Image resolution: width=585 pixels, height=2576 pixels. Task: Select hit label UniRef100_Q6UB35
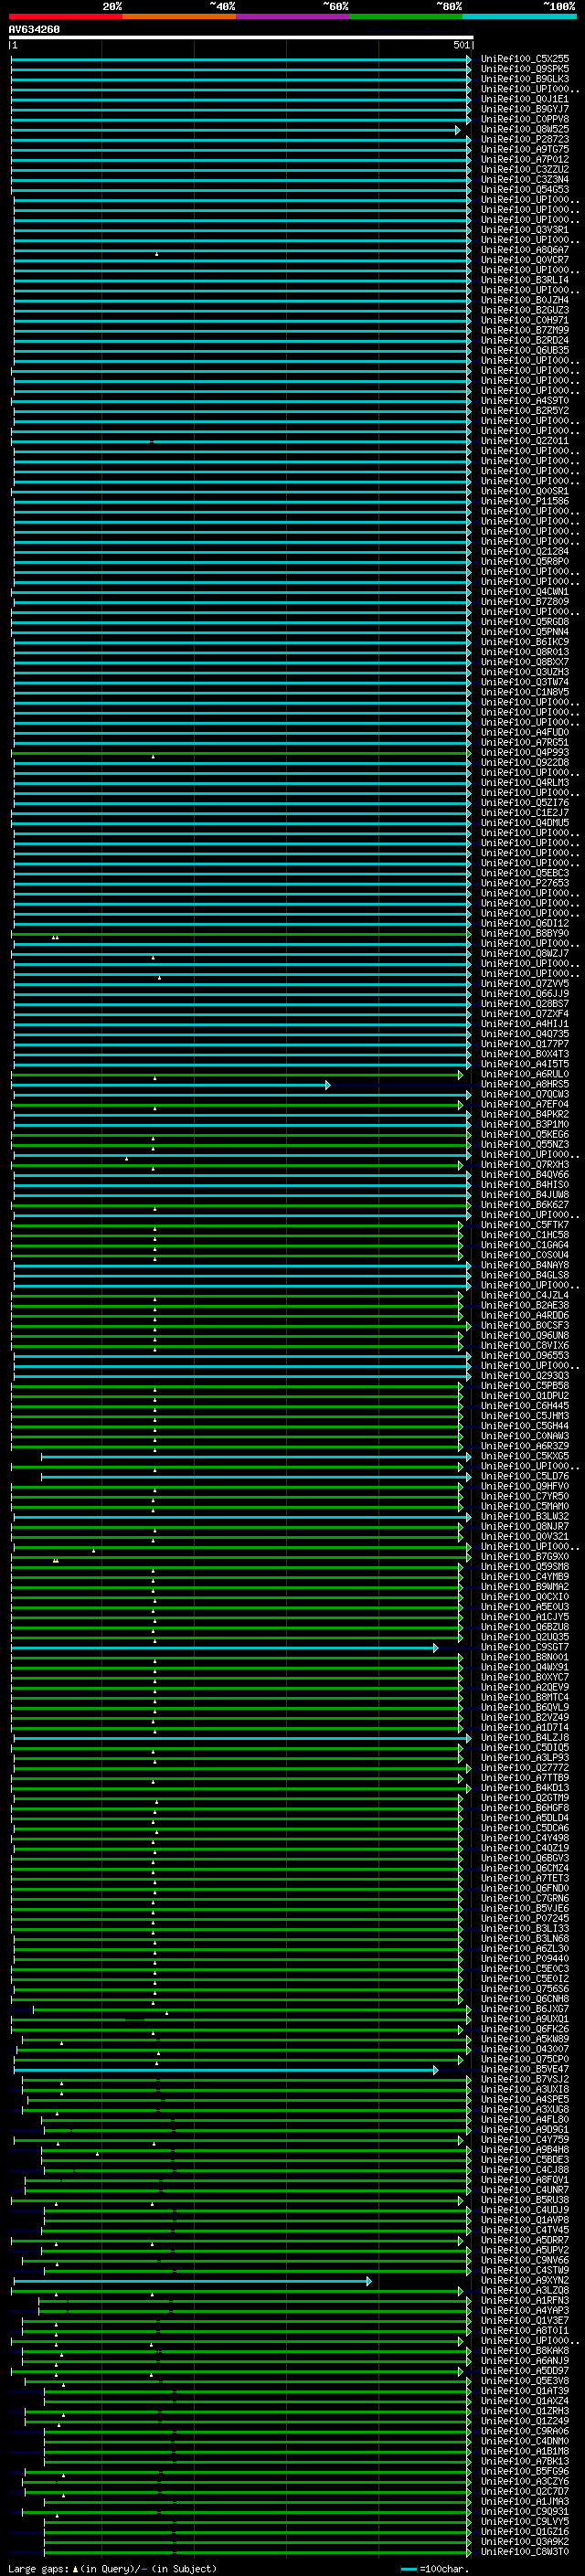(x=525, y=350)
